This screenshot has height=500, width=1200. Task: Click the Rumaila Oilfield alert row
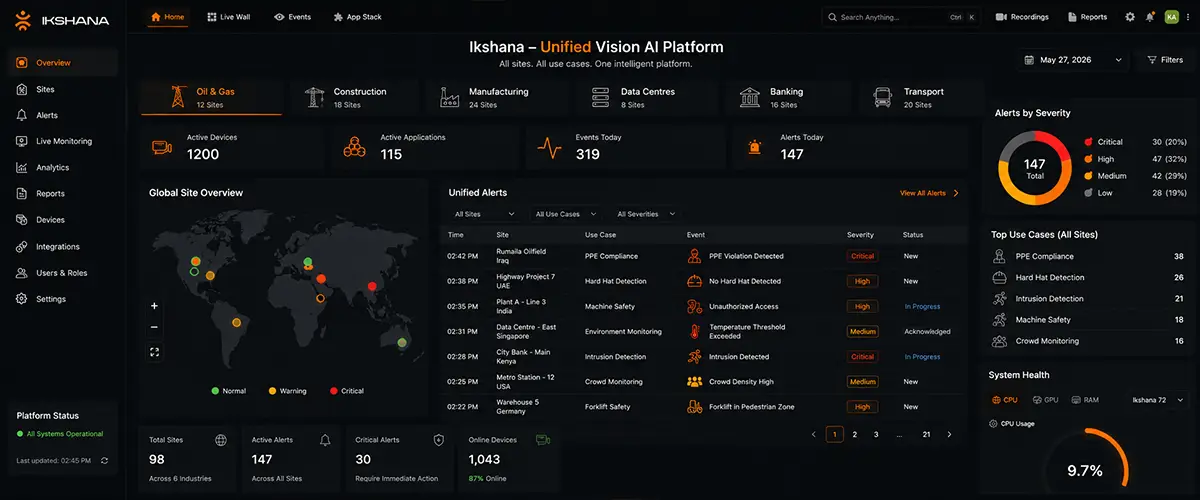coord(704,256)
